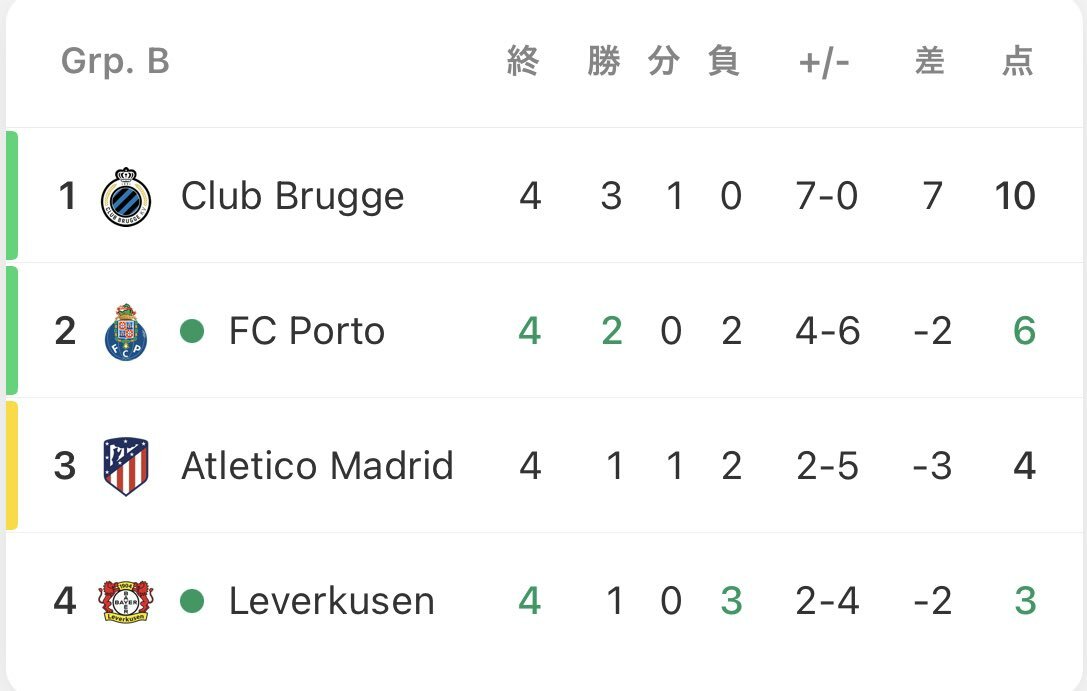Click the 分 draws column header
The image size is (1087, 691).
click(664, 61)
